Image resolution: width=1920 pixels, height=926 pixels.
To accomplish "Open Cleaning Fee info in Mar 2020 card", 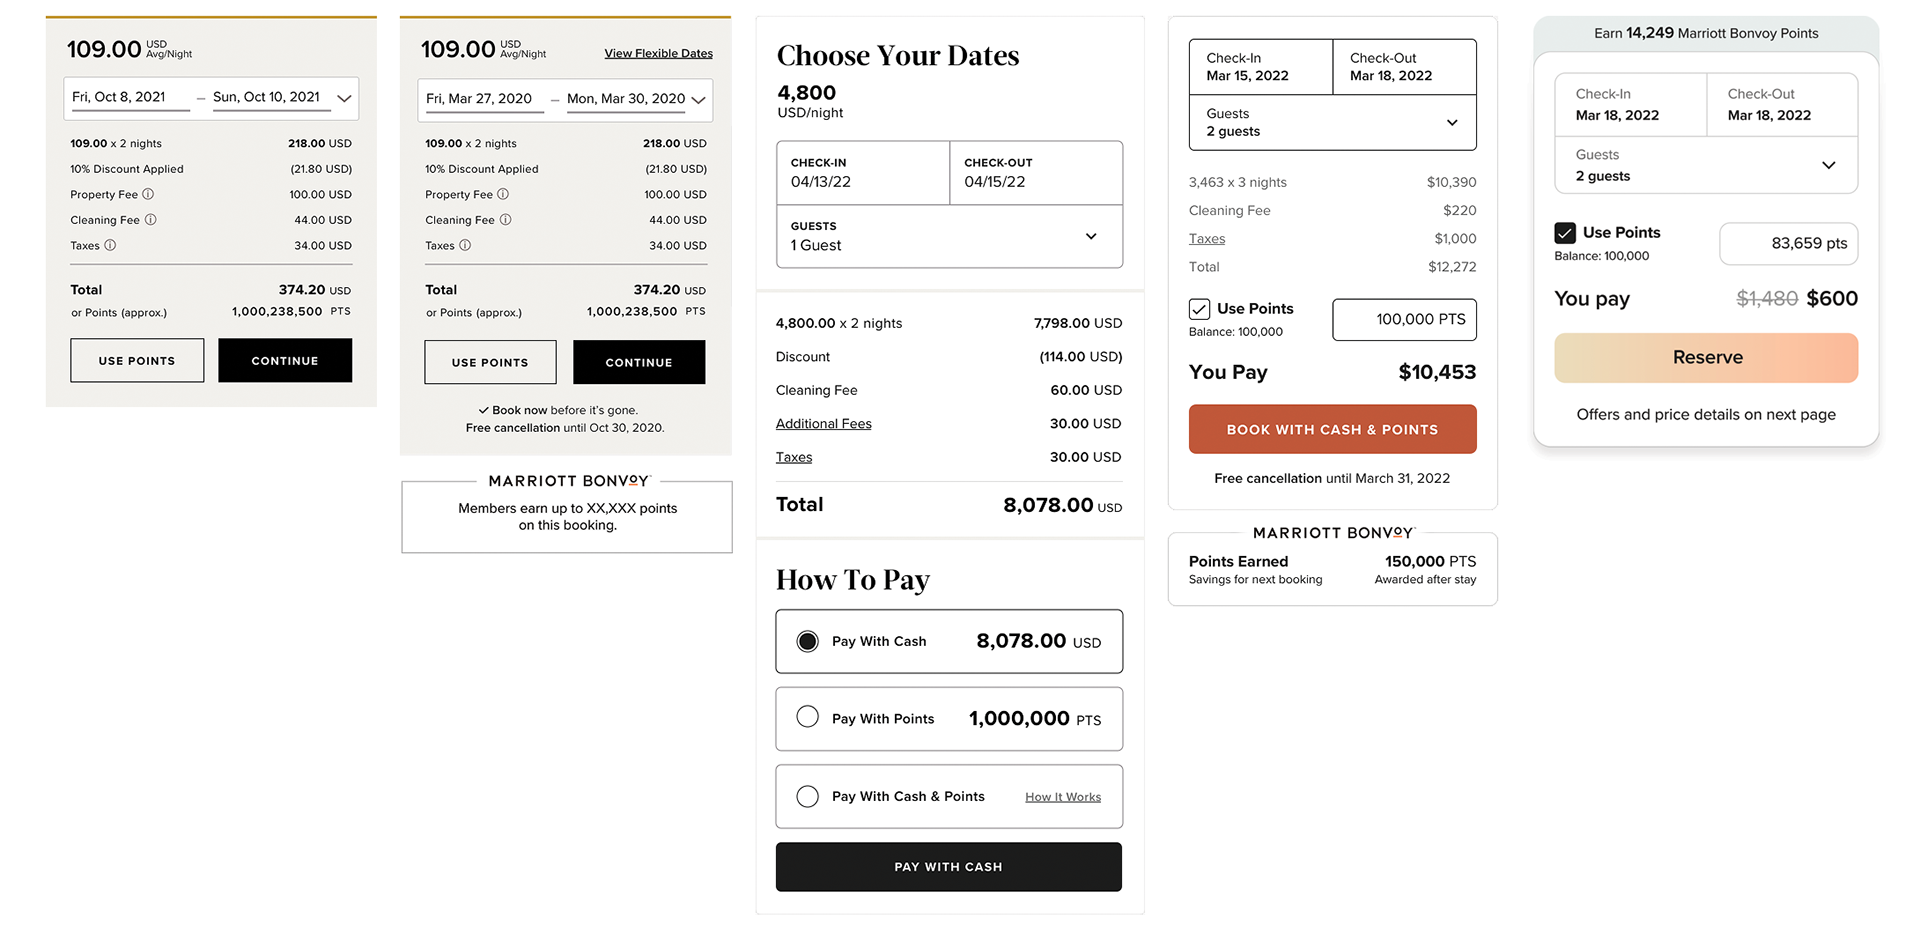I will [506, 220].
